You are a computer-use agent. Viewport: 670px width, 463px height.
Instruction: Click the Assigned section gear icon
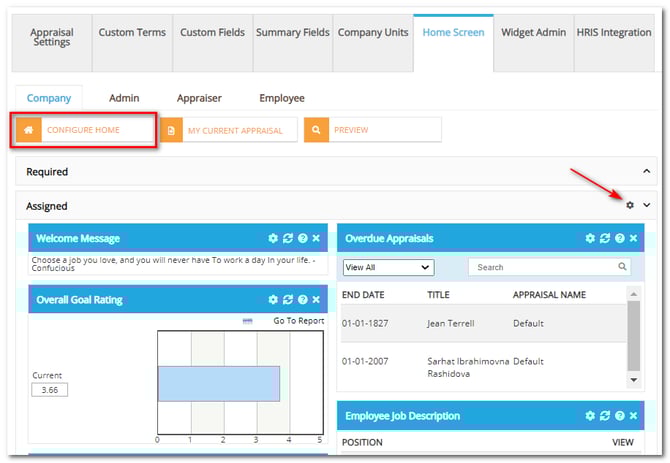coord(630,205)
